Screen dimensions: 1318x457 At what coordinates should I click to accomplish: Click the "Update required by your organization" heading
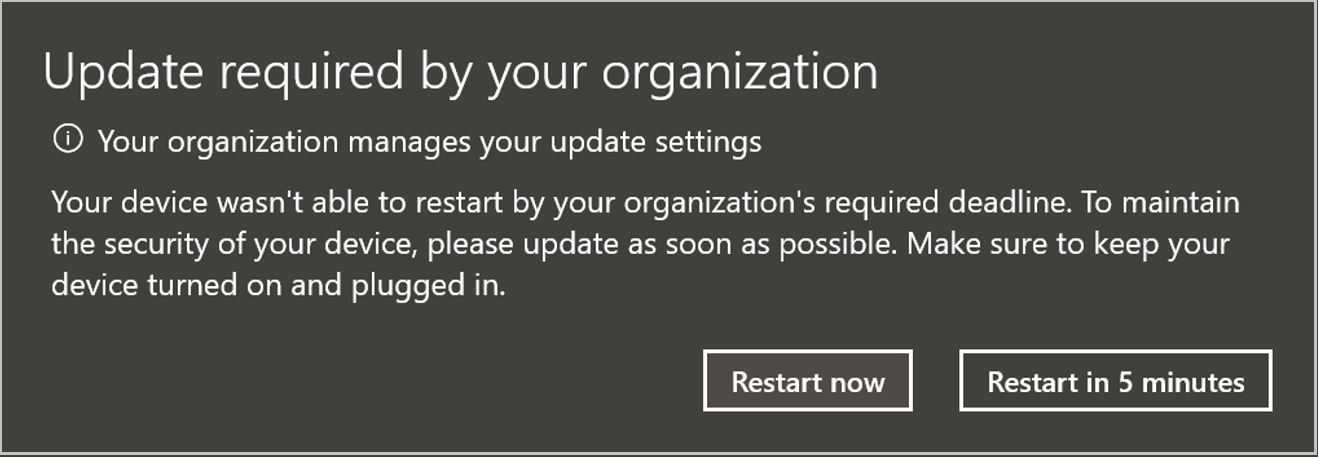[460, 73]
